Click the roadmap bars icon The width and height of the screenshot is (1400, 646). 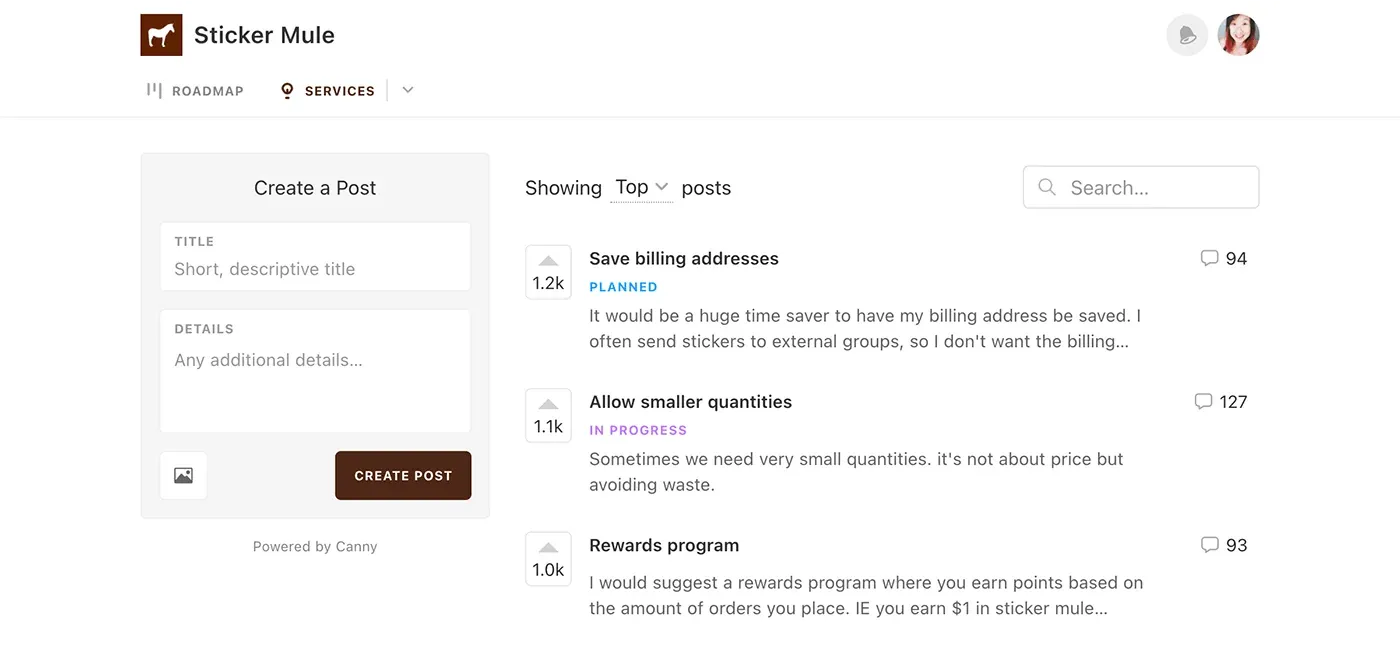click(155, 89)
